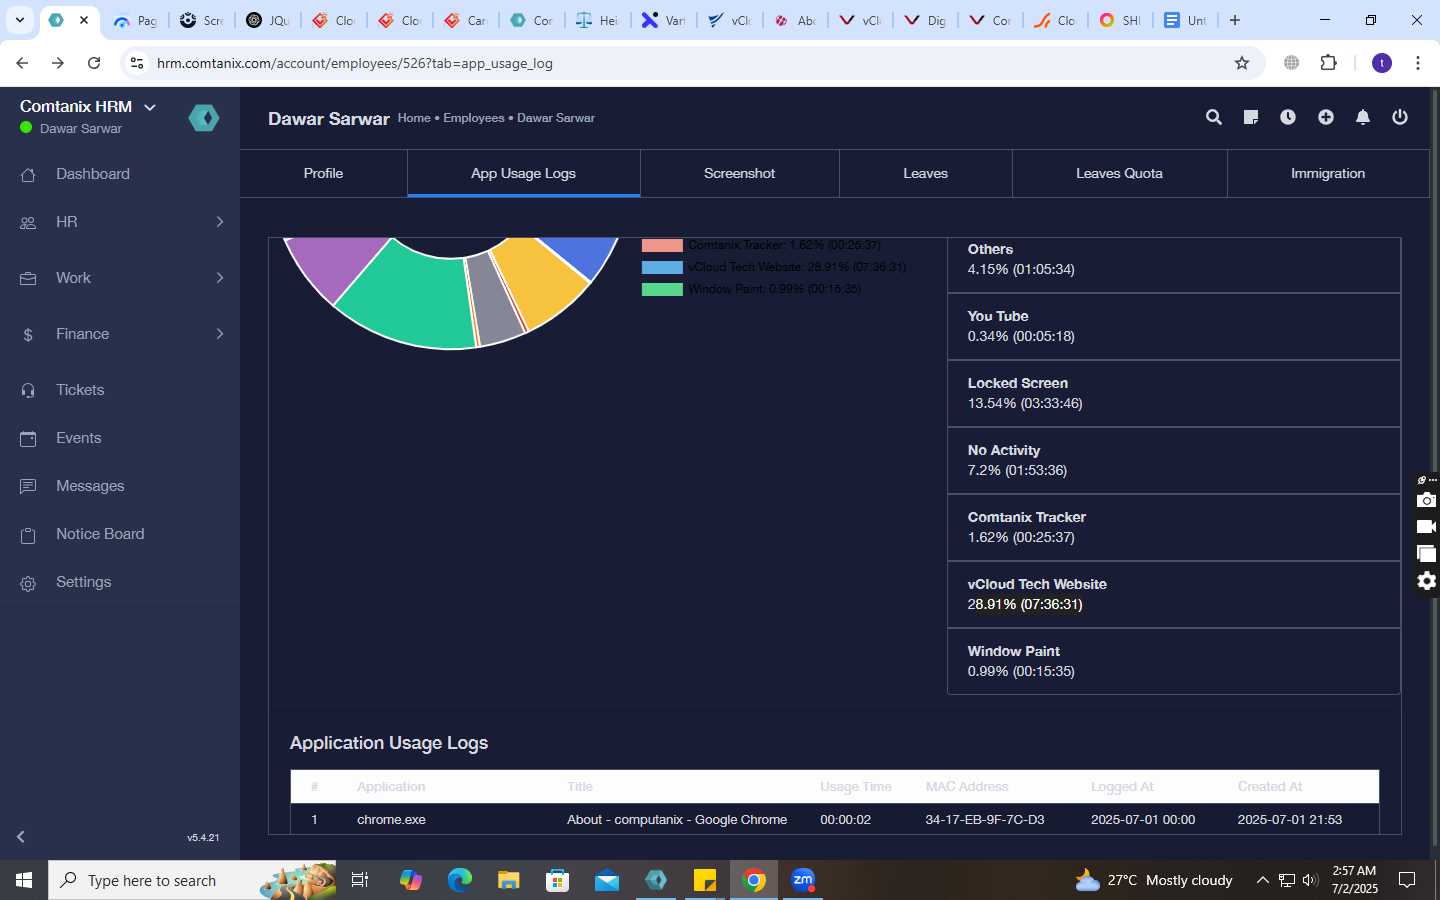Expand the HR sidebar menu

click(x=120, y=222)
